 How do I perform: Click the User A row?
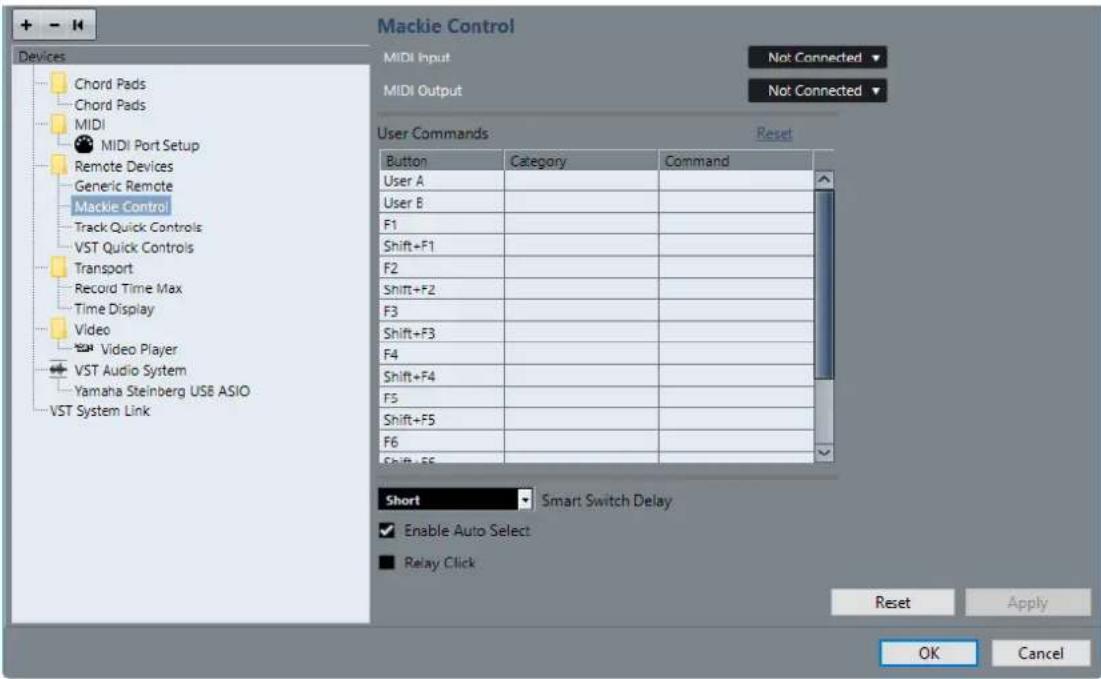click(597, 181)
